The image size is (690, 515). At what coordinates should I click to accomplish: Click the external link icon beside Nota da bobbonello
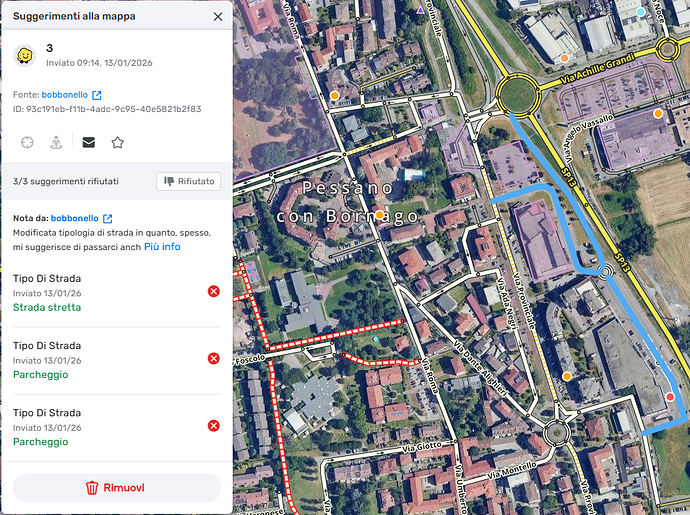(107, 218)
